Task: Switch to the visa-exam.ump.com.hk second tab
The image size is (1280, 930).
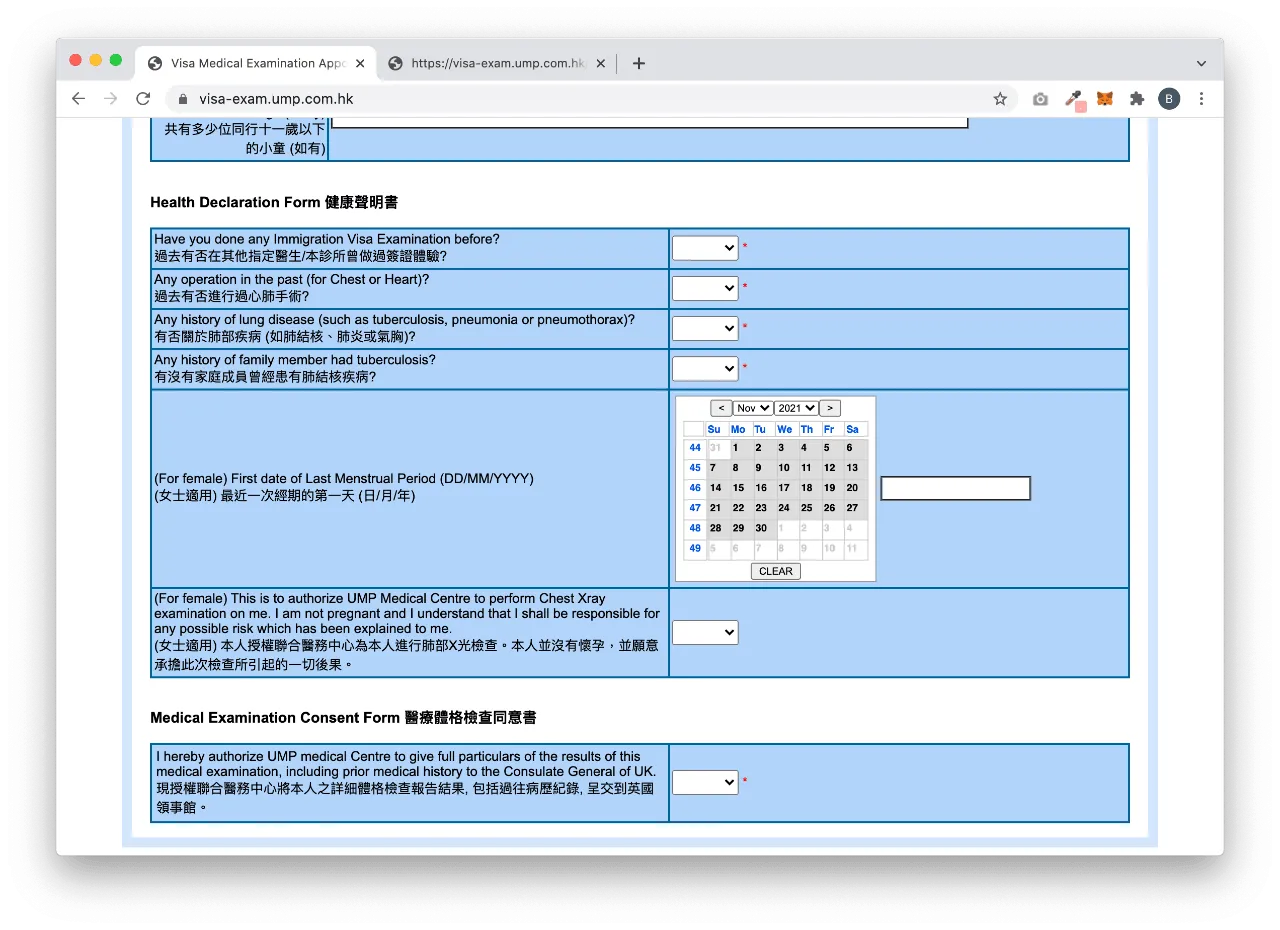Action: tap(497, 63)
